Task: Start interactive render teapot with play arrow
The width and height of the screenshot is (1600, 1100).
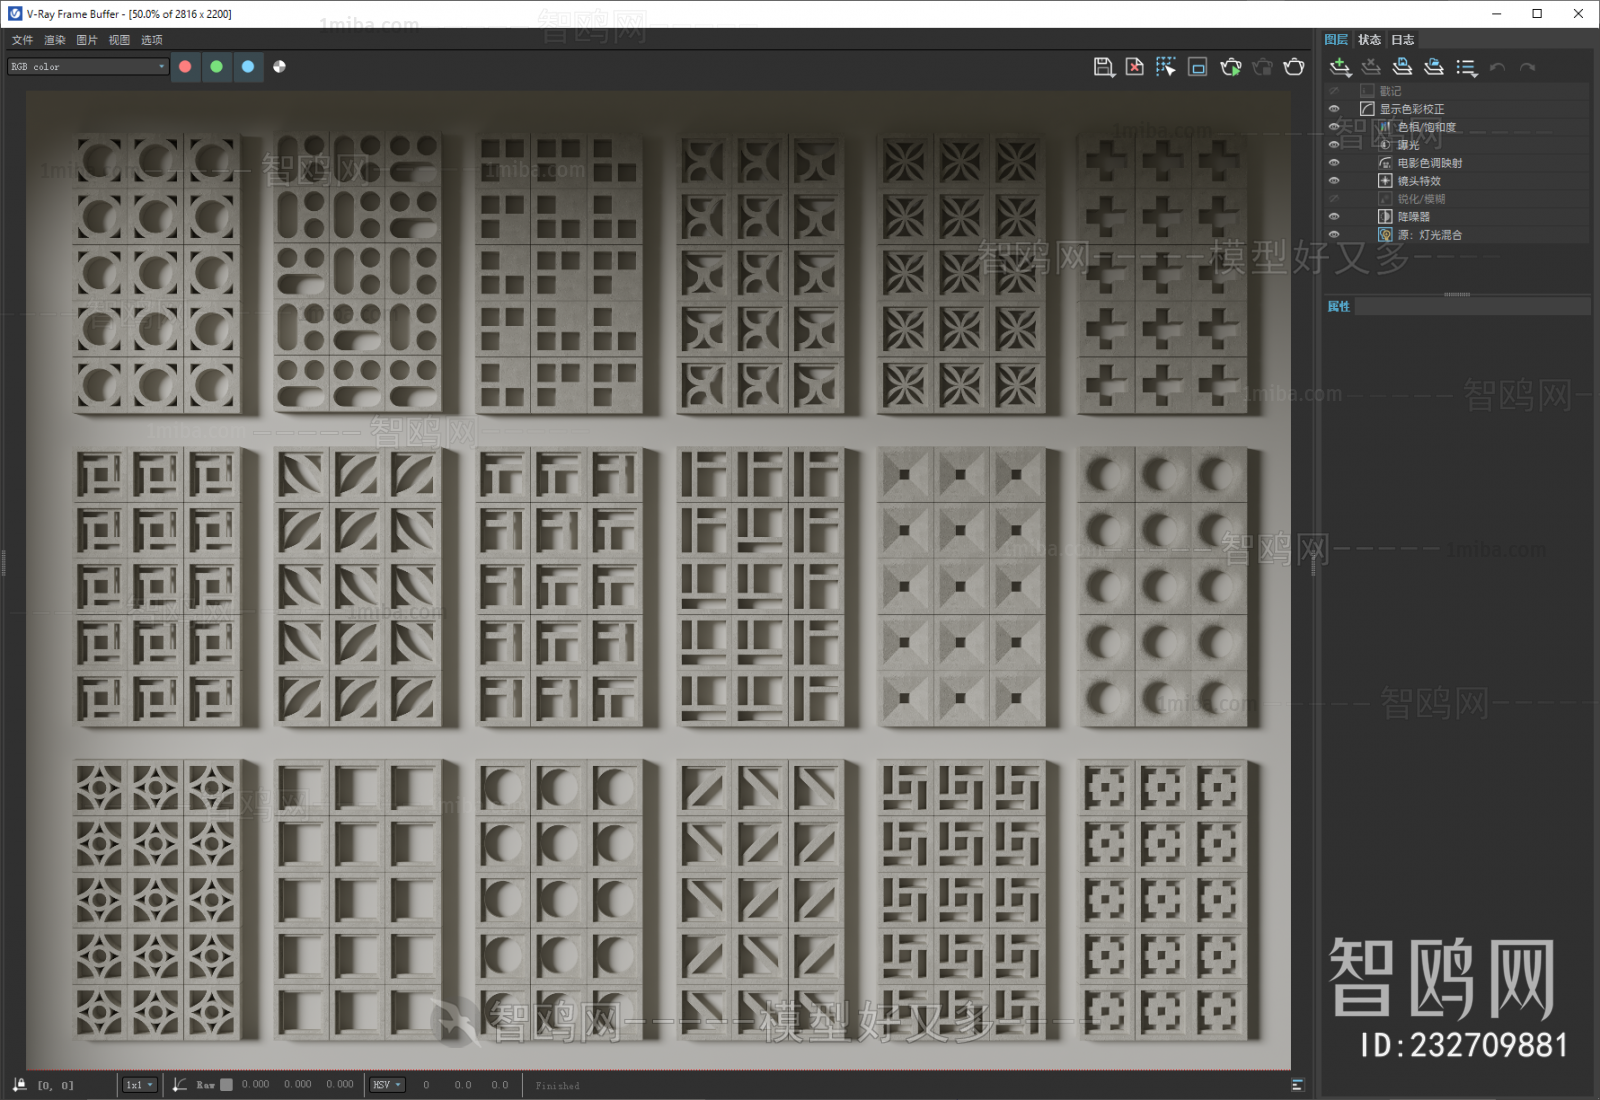Action: [x=1230, y=67]
